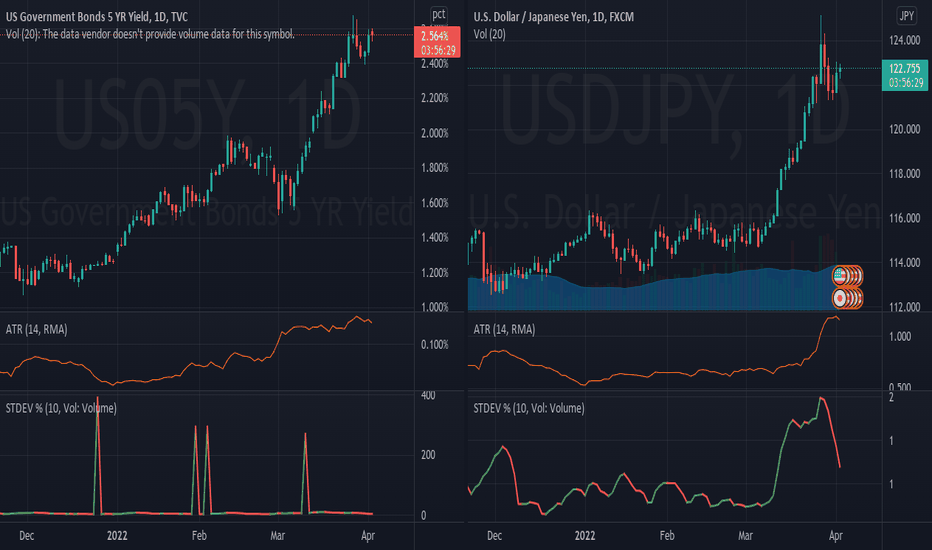Viewport: 932px width, 550px height.
Task: Click the 118.000 price axis label
Action: 904,174
